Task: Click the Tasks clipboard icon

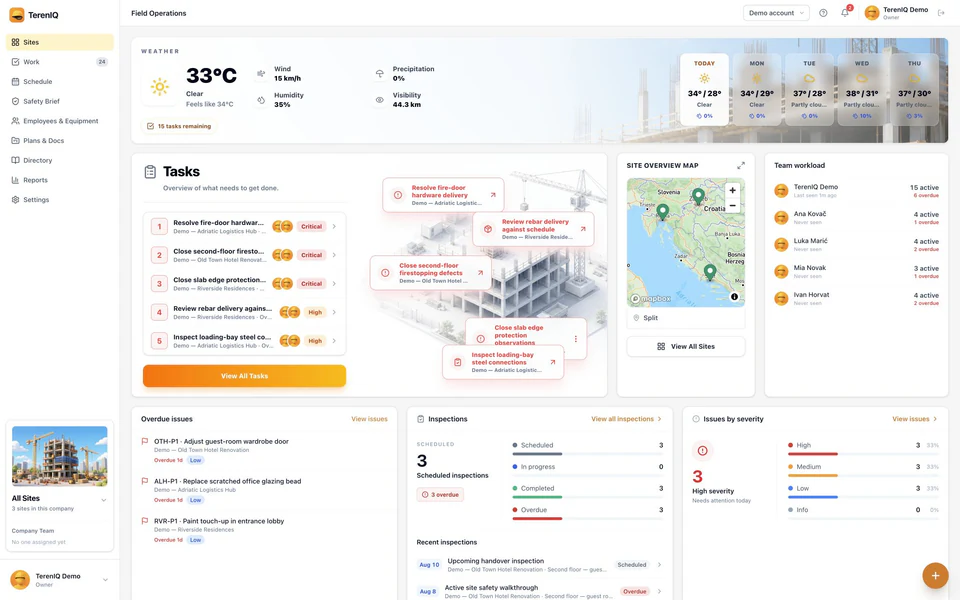Action: point(150,172)
